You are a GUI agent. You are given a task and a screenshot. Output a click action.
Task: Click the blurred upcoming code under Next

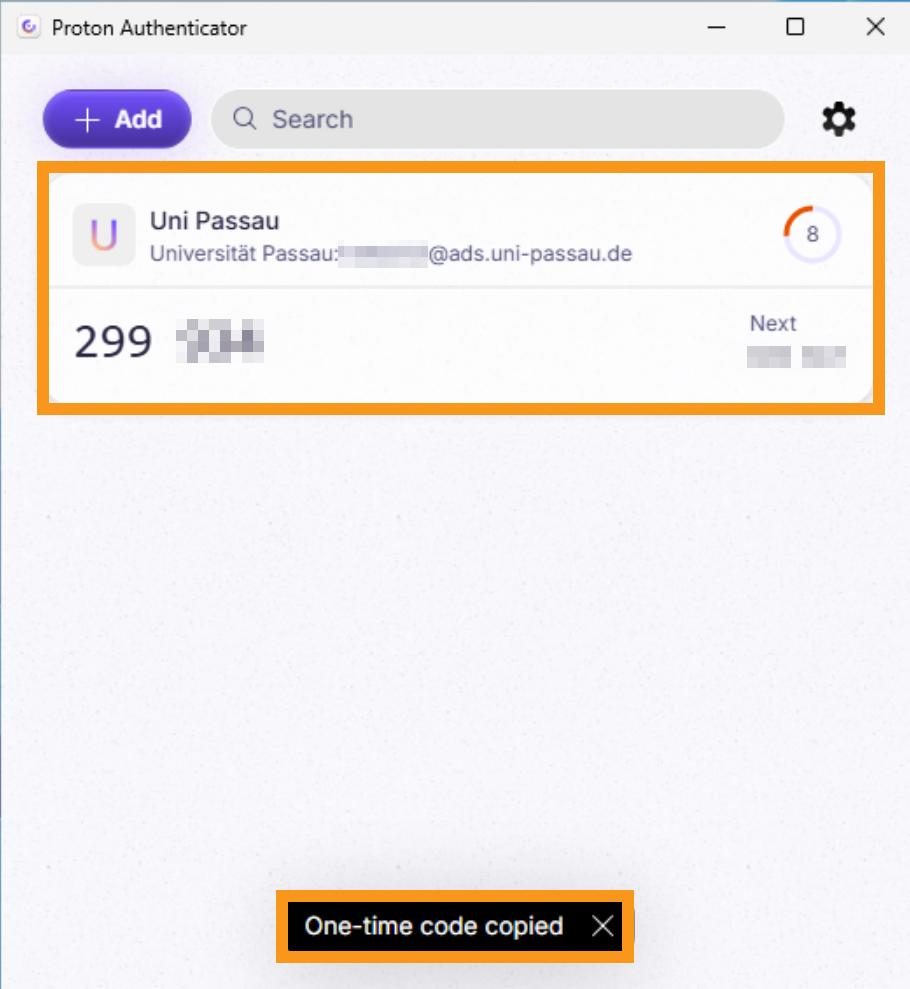796,357
